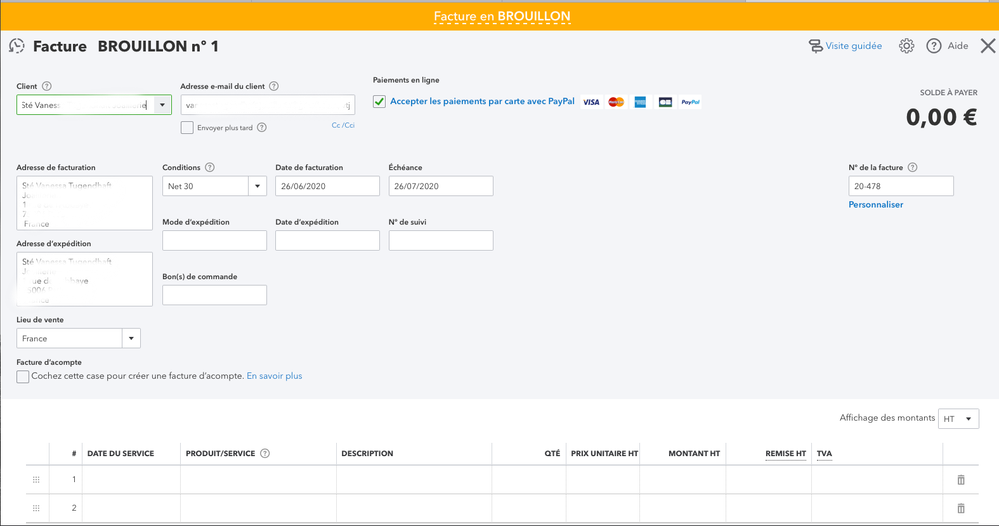Click help icon next to Envoyer plus tard
This screenshot has height=526, width=999.
(262, 127)
